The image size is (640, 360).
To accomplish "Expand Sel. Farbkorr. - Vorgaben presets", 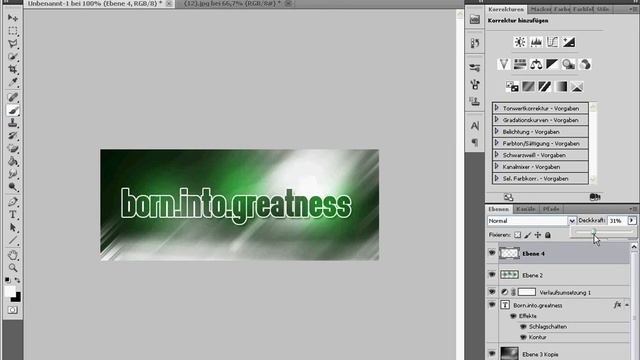I will pyautogui.click(x=497, y=178).
